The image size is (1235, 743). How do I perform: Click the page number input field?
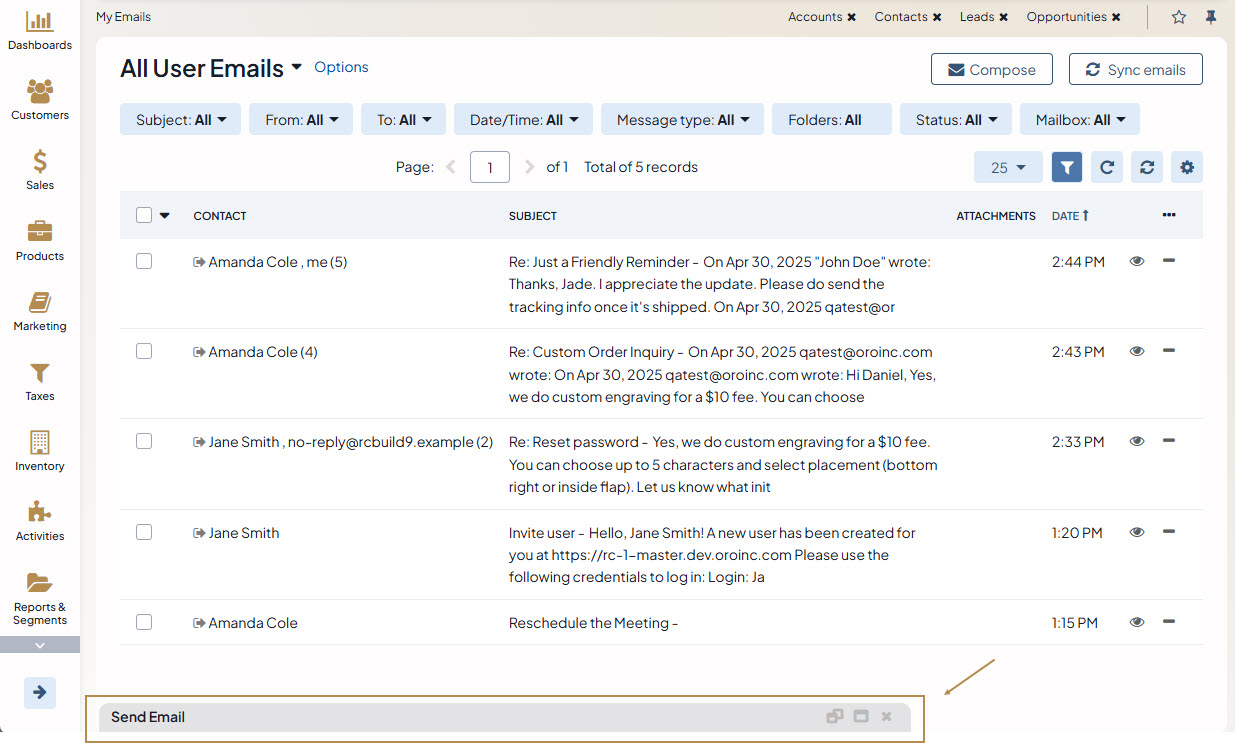coord(490,167)
